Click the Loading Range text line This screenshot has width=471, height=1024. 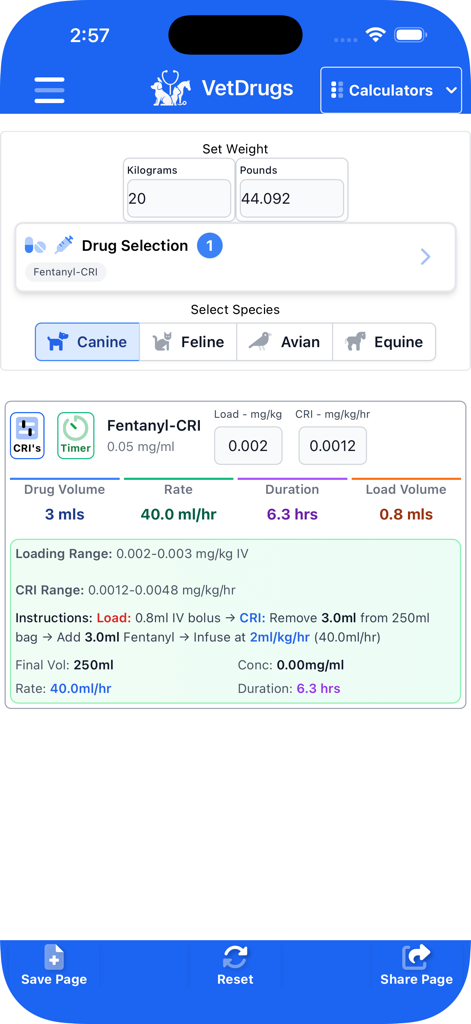click(132, 554)
